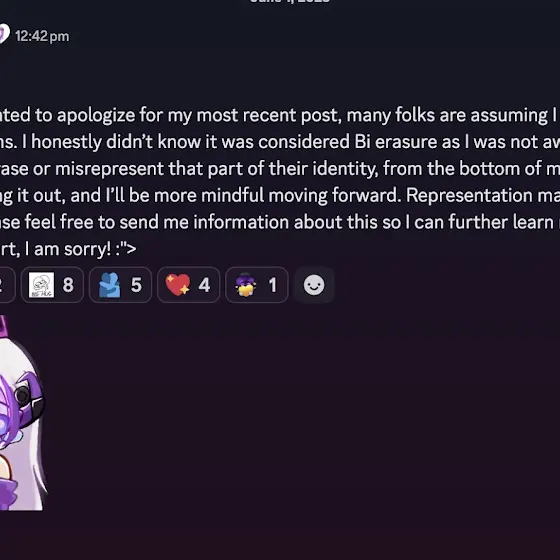Toggle the sparkling red heart reaction

[x=189, y=285]
